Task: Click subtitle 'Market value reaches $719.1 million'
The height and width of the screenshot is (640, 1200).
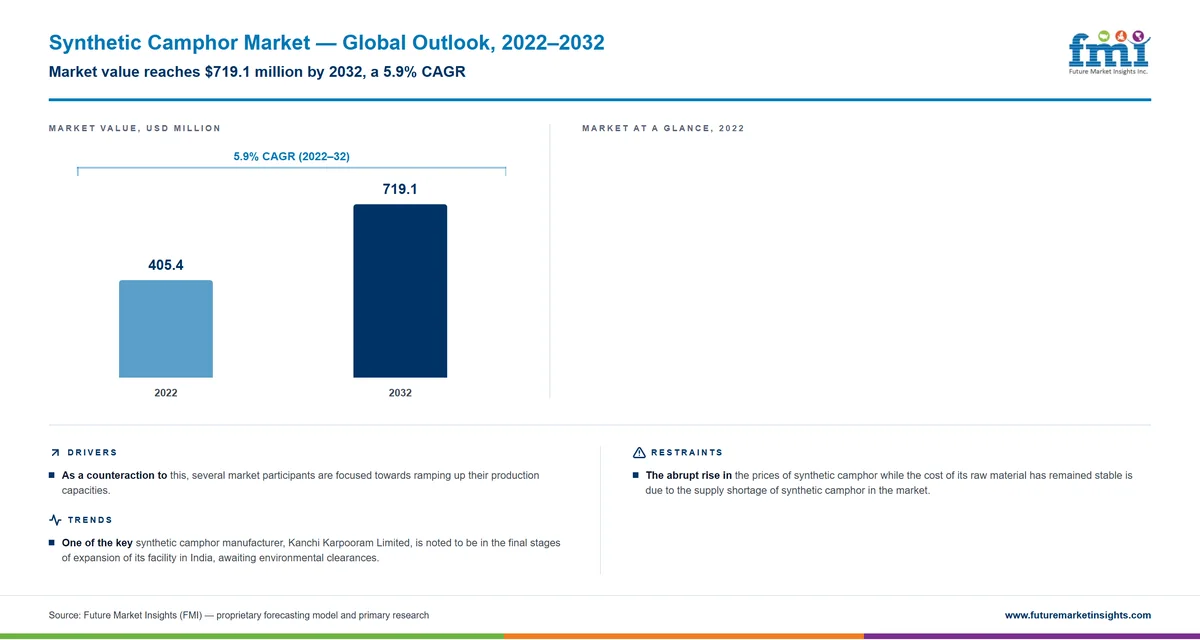Action: pyautogui.click(x=257, y=73)
